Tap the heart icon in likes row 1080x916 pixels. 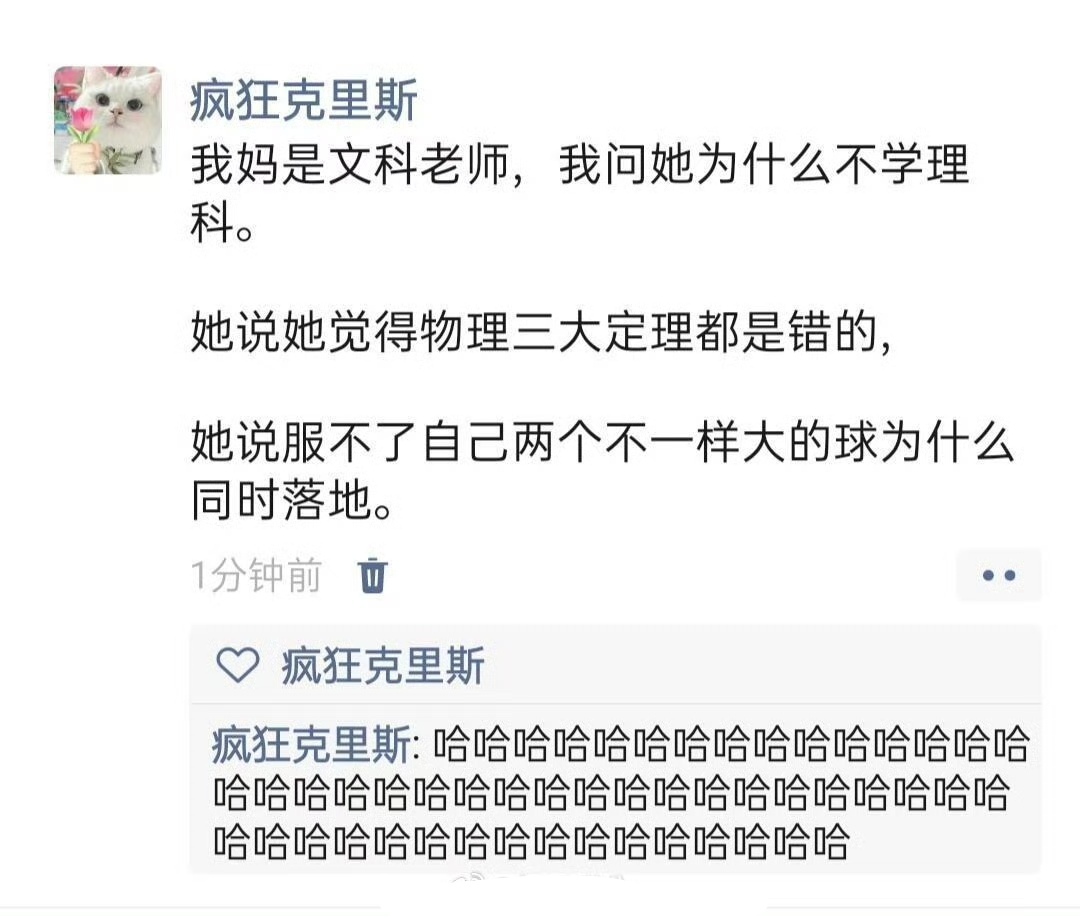tap(238, 665)
